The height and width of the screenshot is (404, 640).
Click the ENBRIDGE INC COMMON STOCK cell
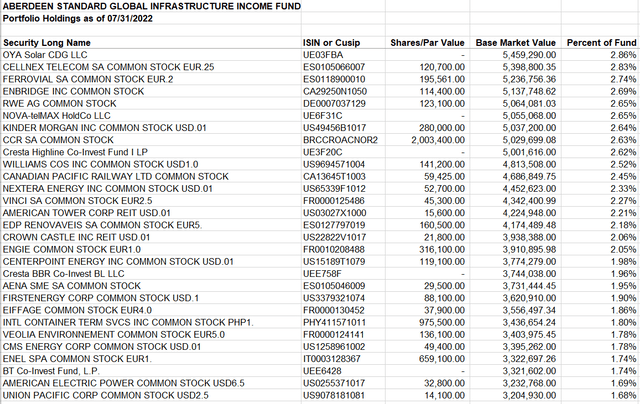tap(73, 91)
